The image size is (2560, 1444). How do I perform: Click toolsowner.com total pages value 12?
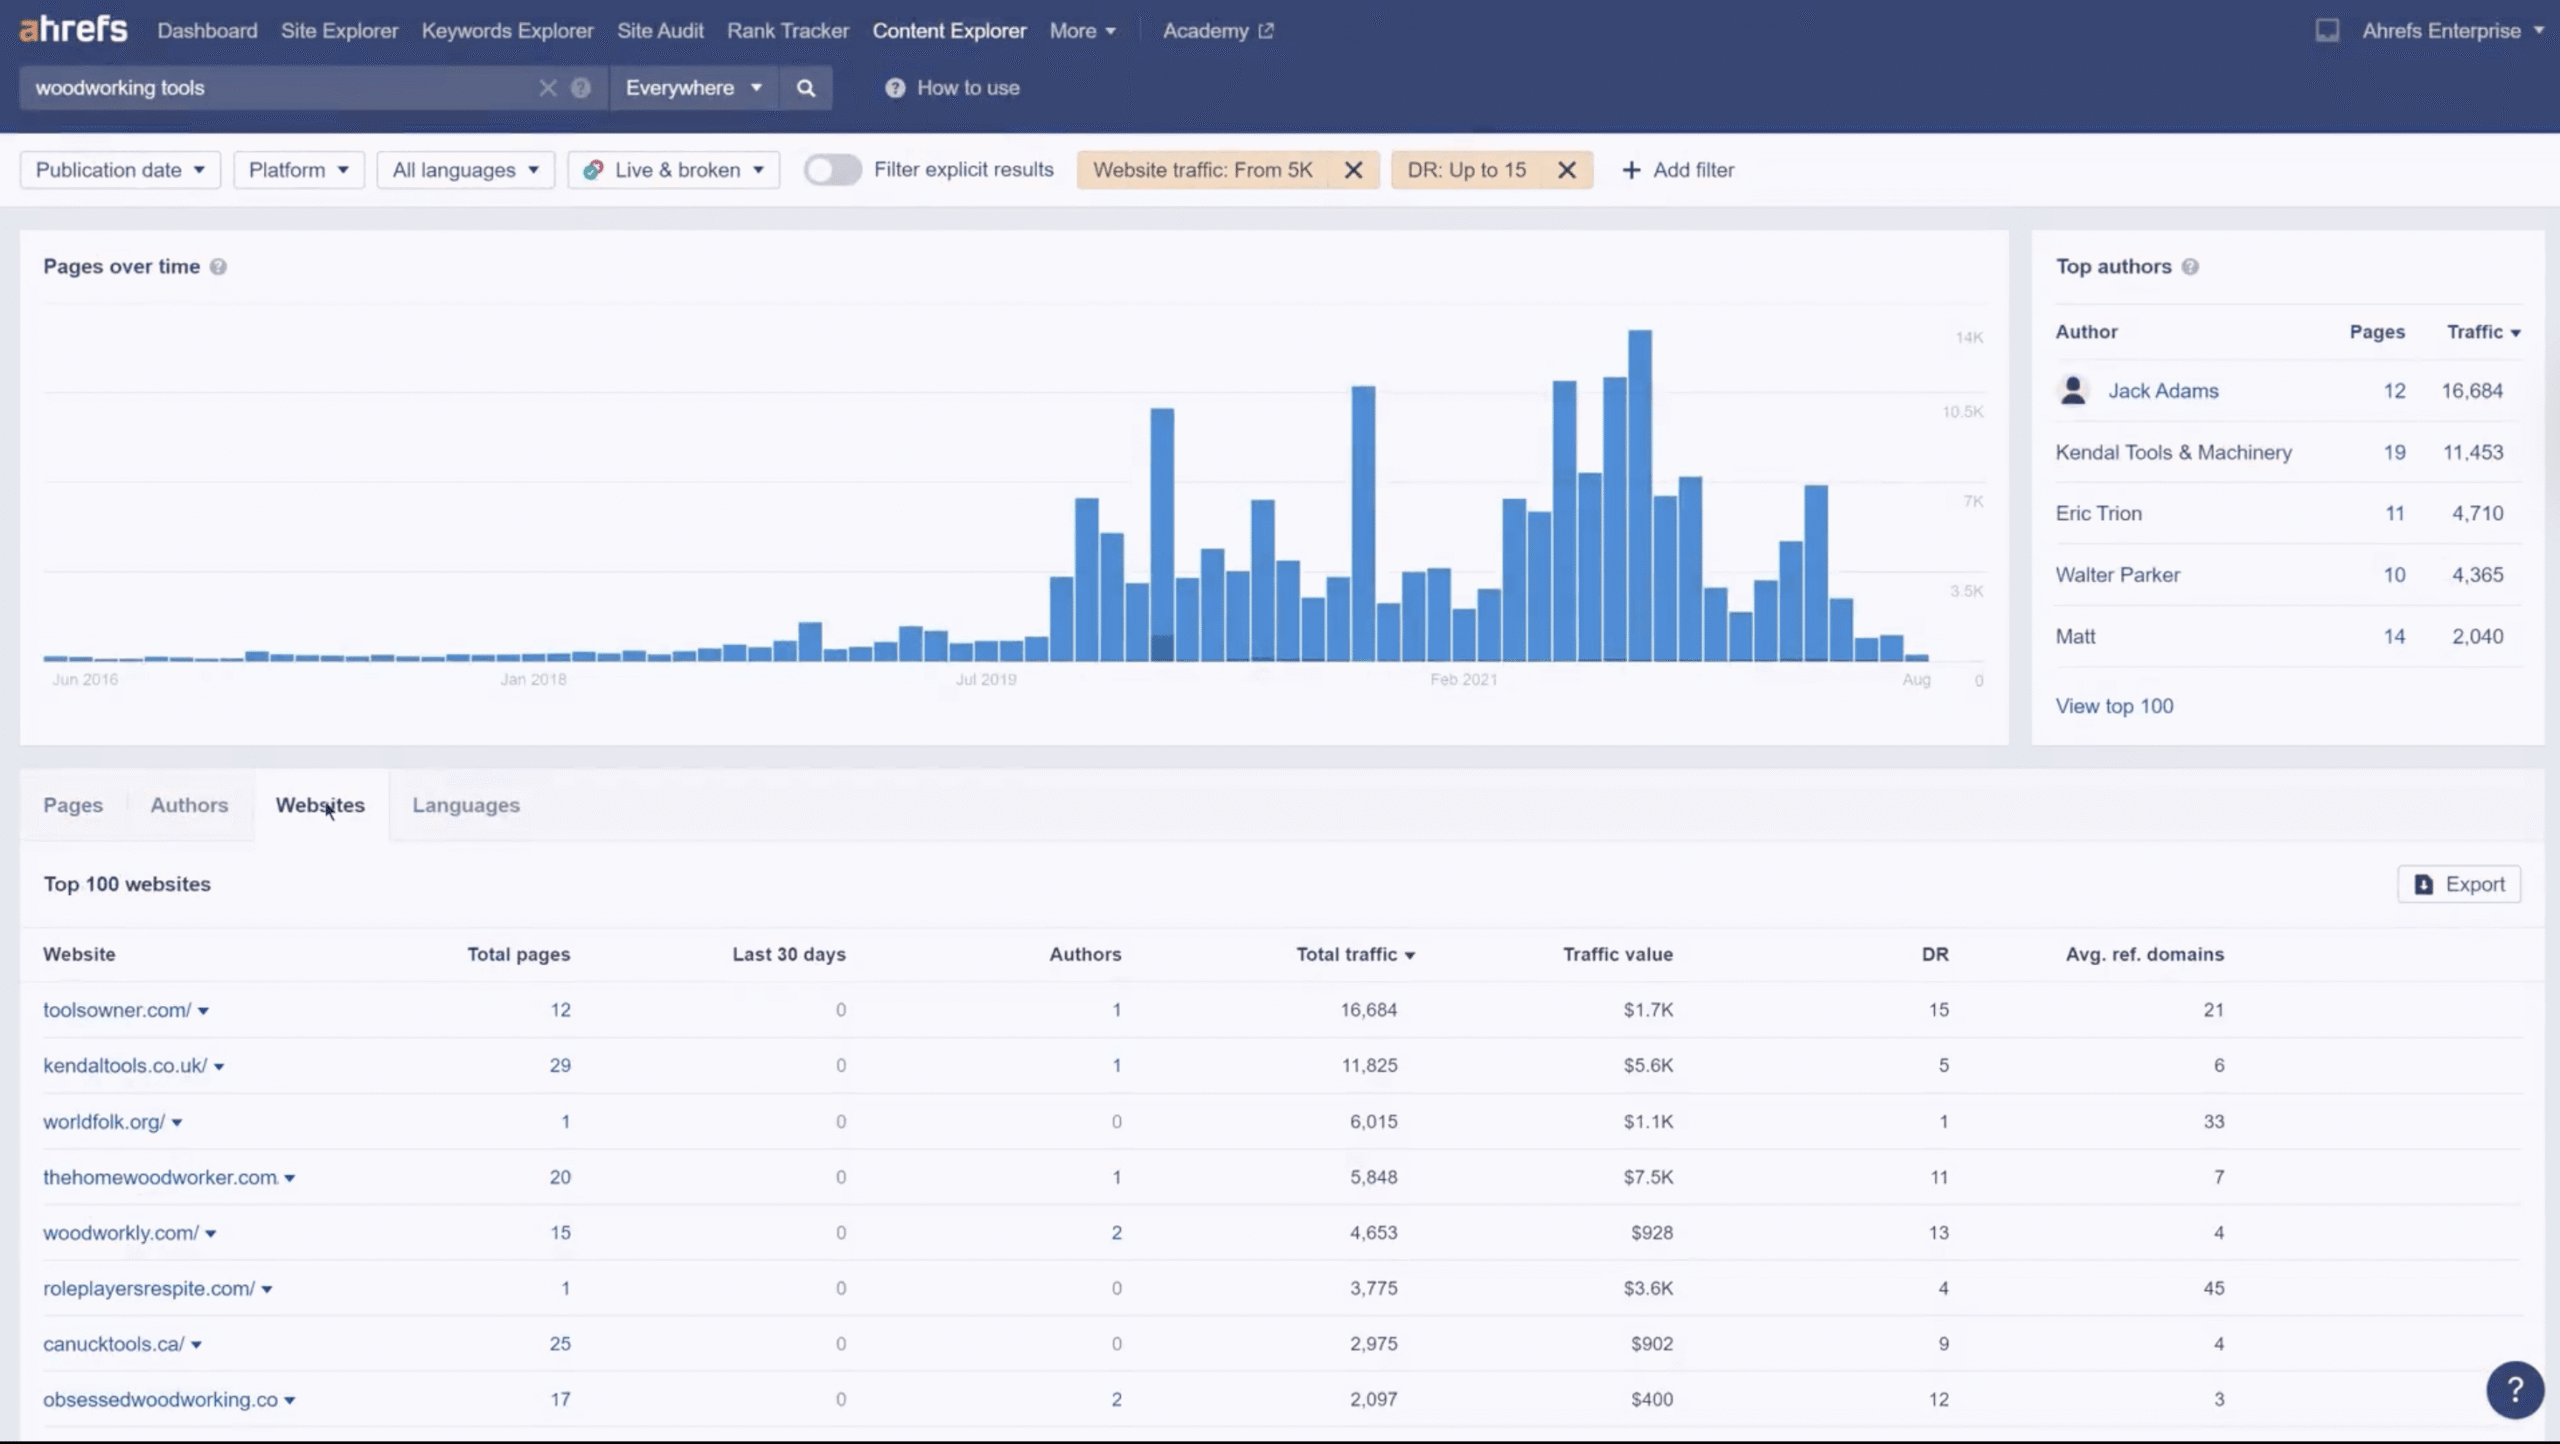(x=560, y=1010)
